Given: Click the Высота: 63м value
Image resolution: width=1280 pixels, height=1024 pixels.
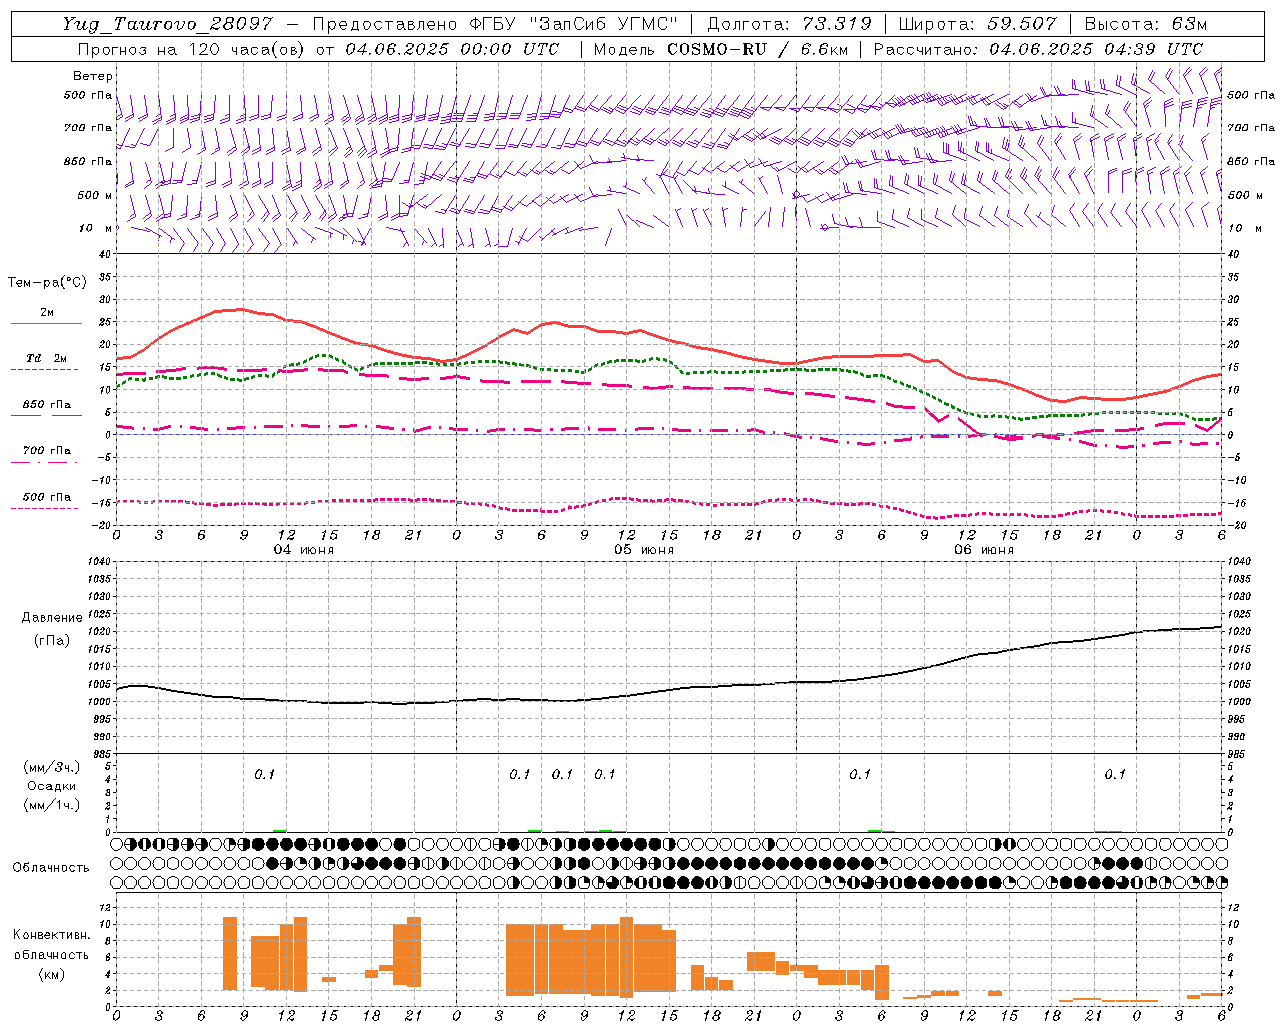Looking at the screenshot, I should [x=1145, y=24].
